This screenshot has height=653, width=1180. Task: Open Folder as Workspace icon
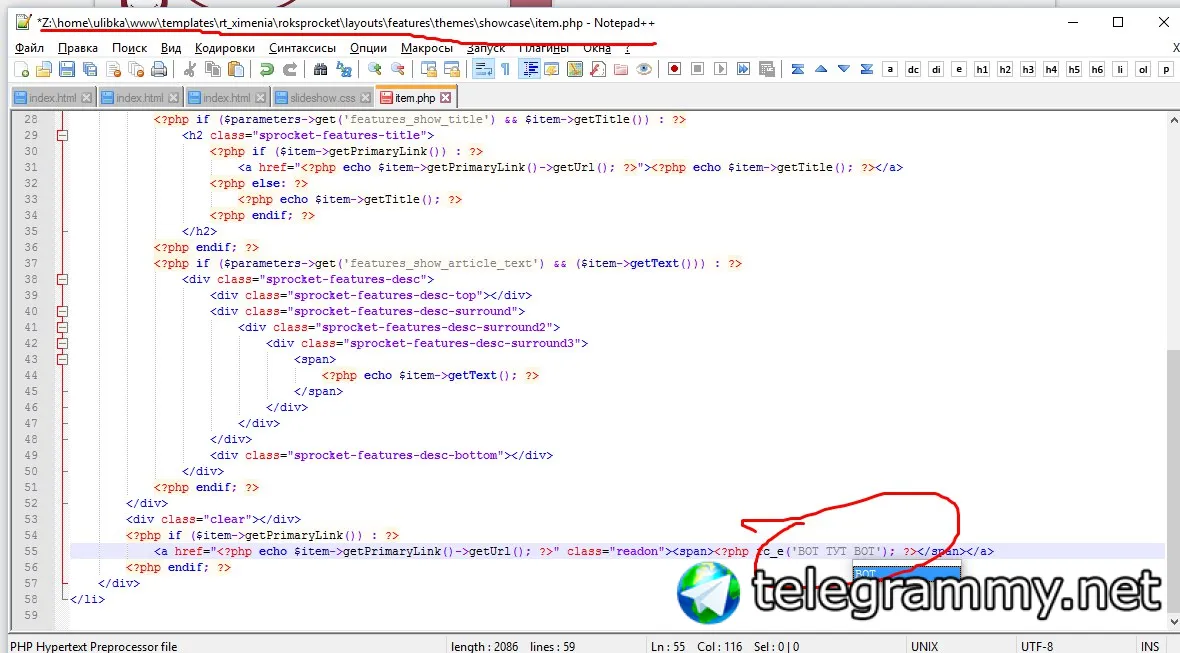[621, 69]
